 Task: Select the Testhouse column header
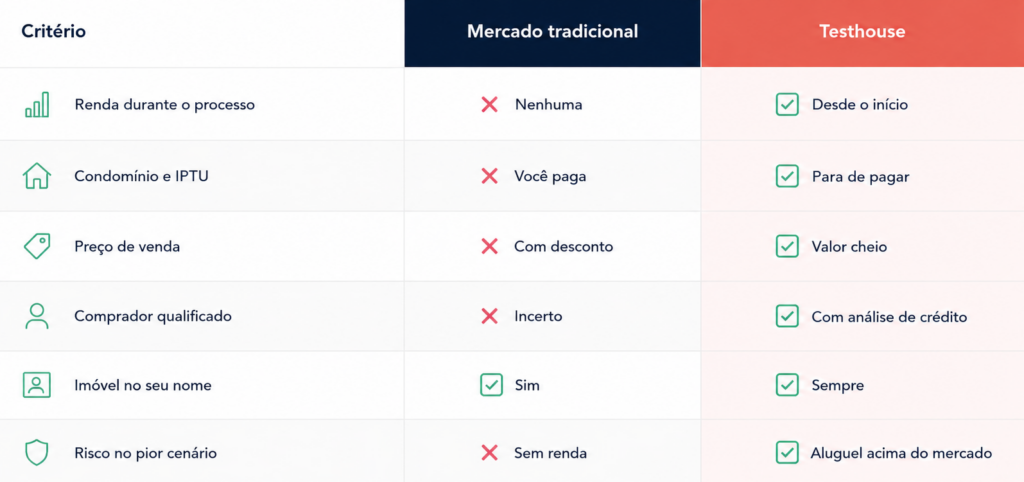click(x=863, y=33)
